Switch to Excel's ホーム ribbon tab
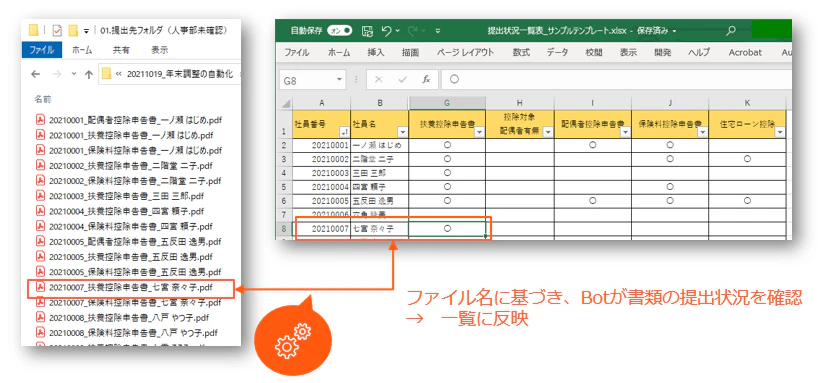 click(x=339, y=52)
